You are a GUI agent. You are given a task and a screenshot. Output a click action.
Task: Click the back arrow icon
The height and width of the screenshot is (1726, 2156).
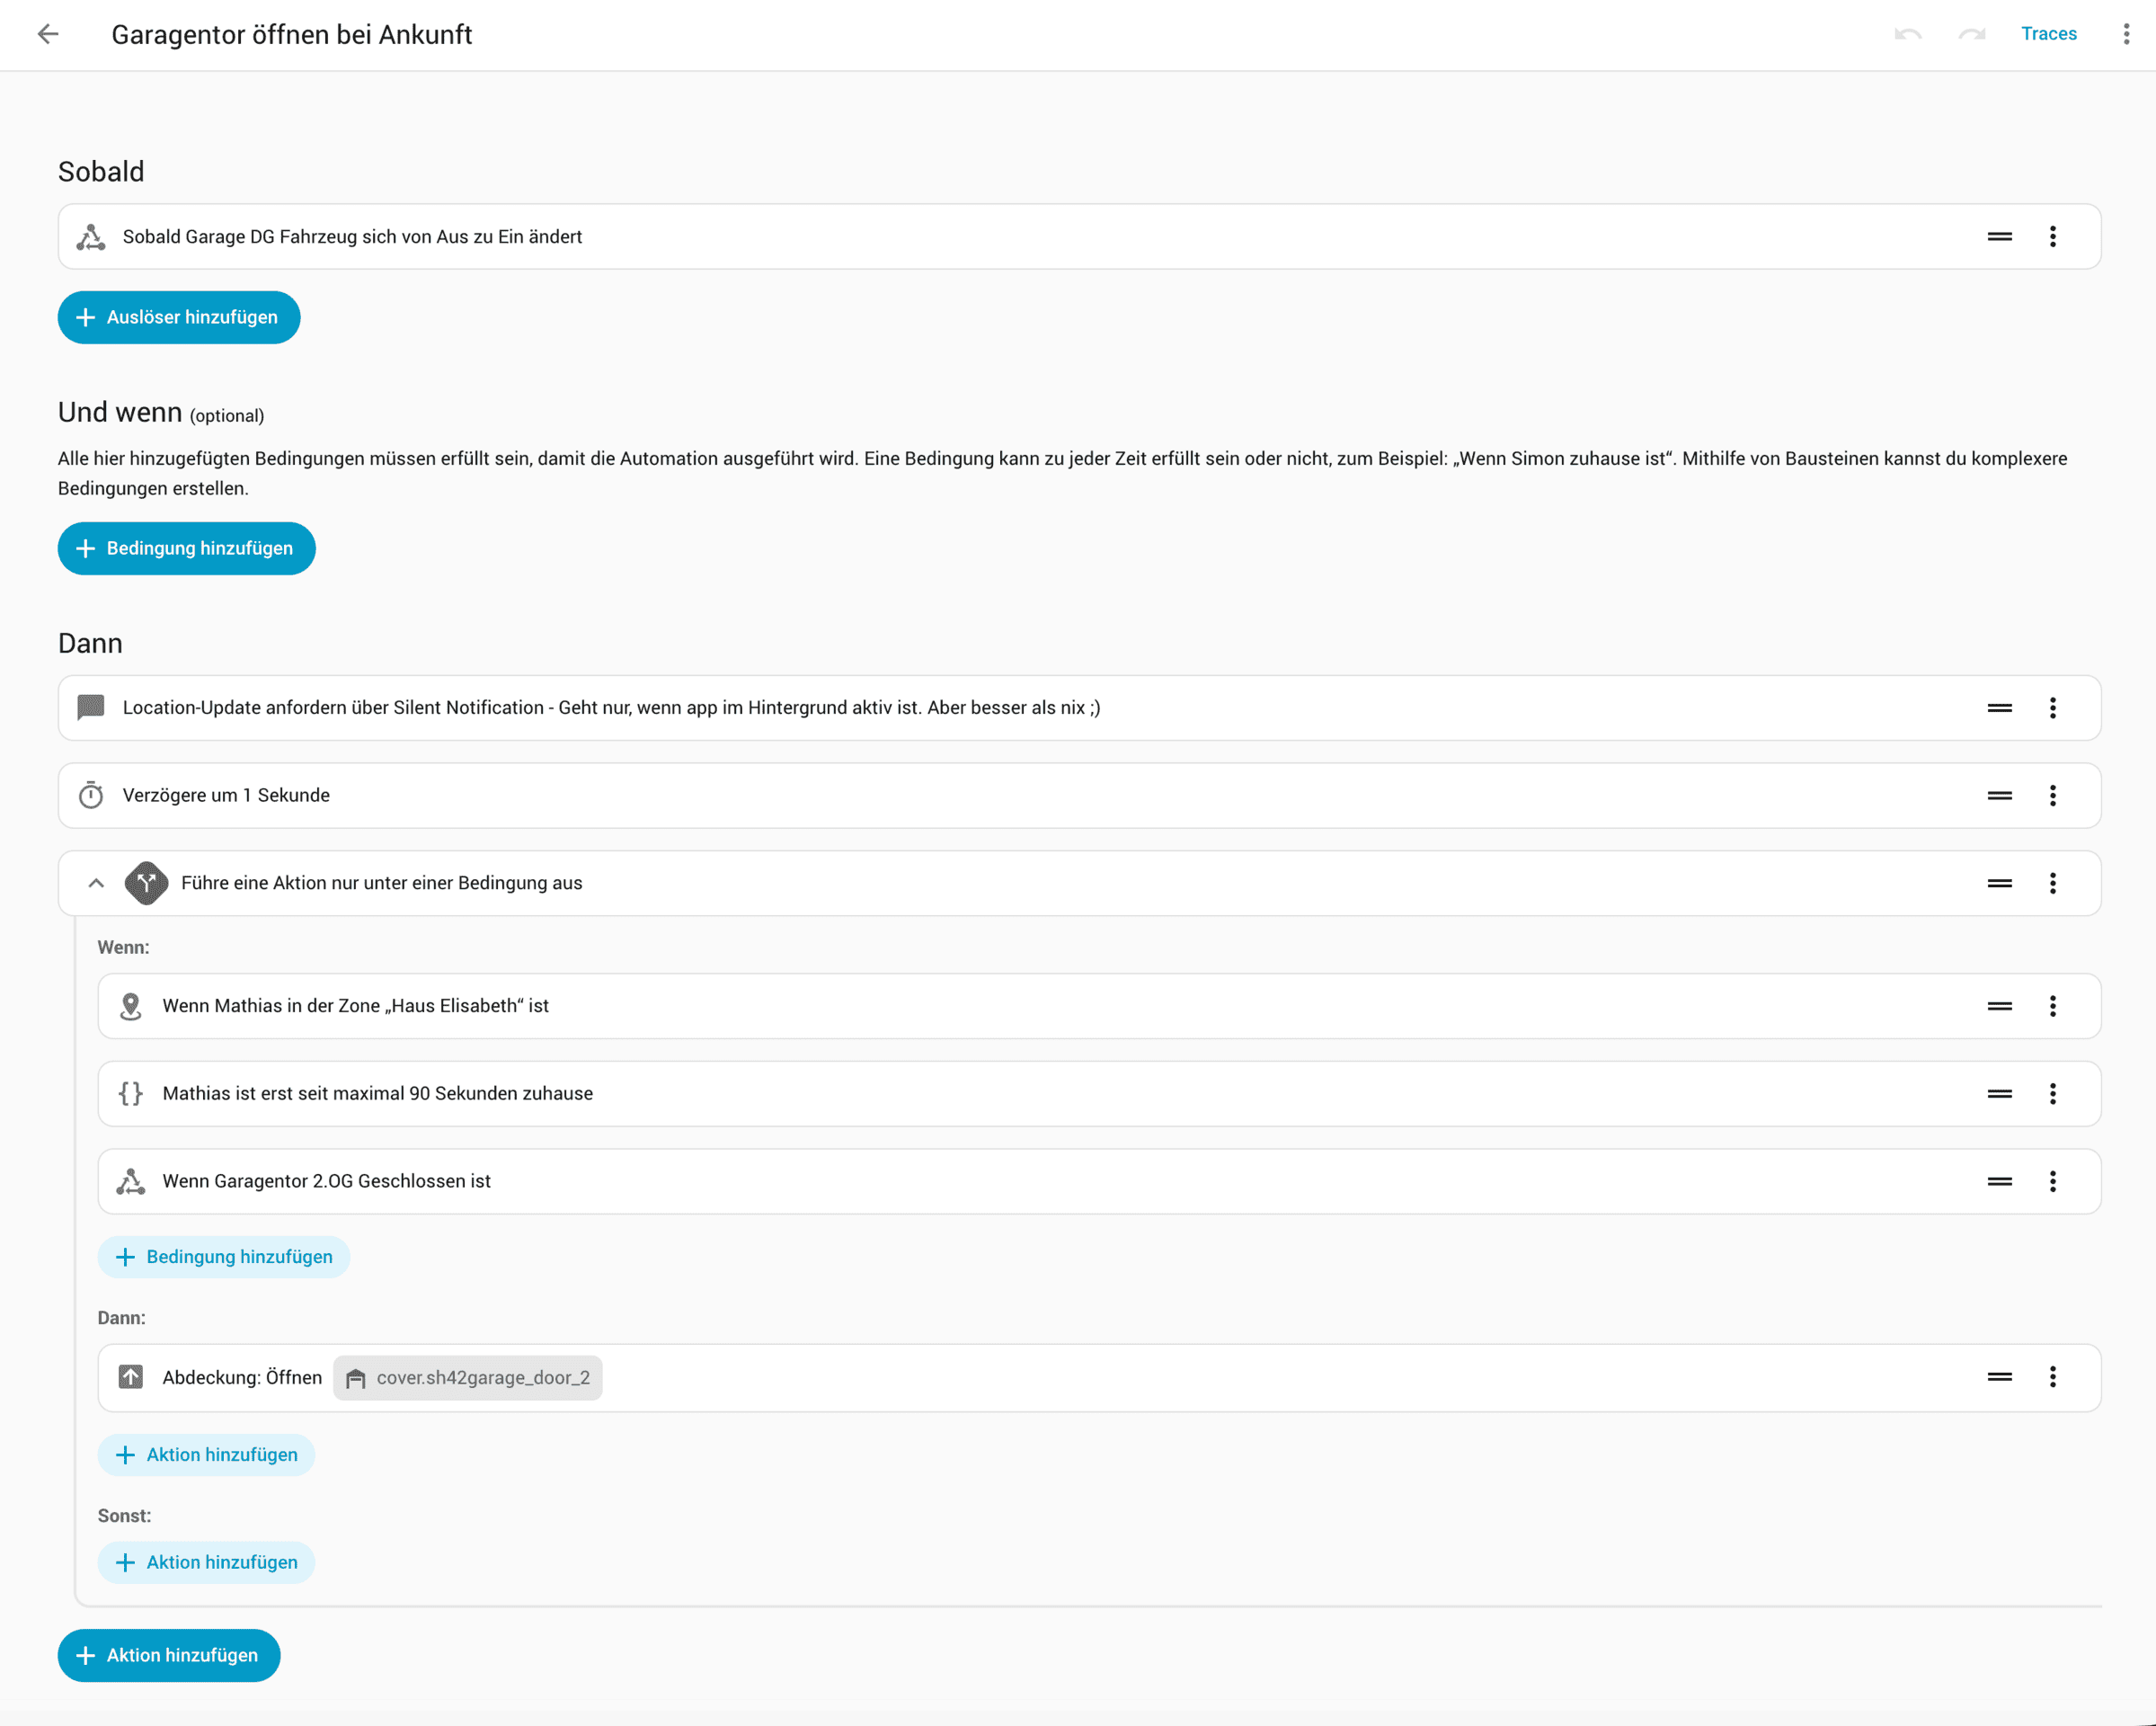click(48, 34)
